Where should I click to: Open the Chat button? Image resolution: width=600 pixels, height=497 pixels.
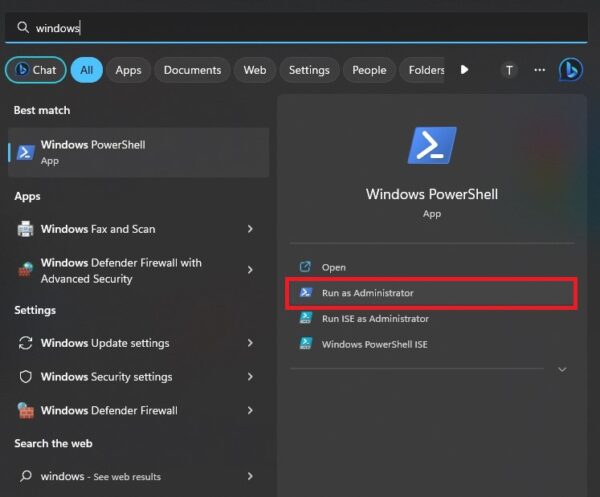click(x=36, y=70)
